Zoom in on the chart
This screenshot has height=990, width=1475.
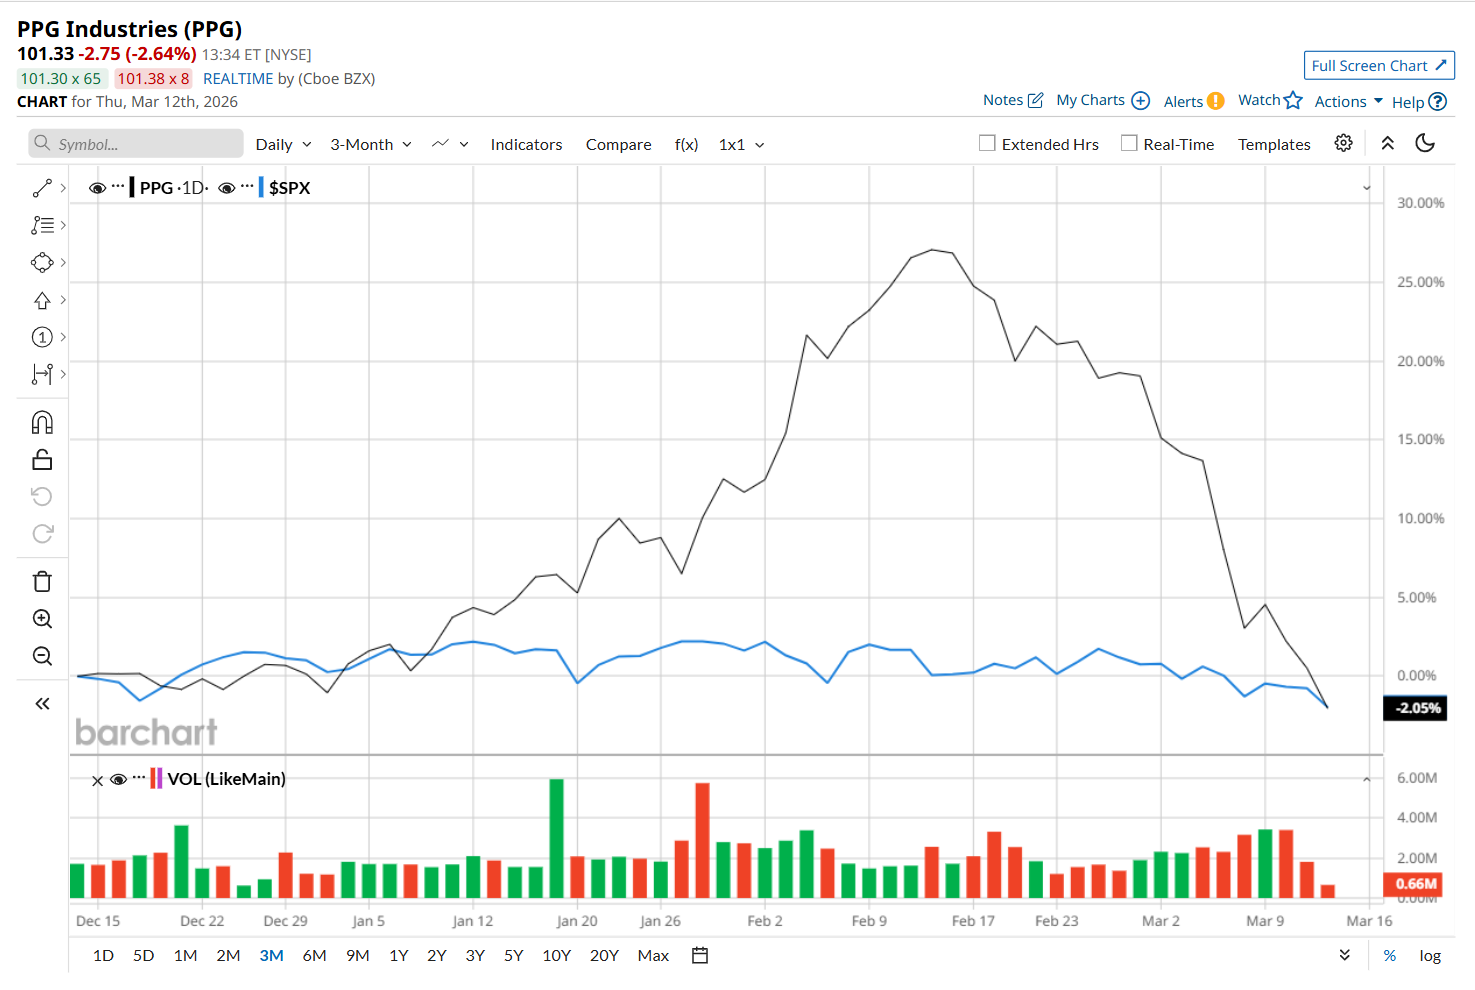[42, 618]
